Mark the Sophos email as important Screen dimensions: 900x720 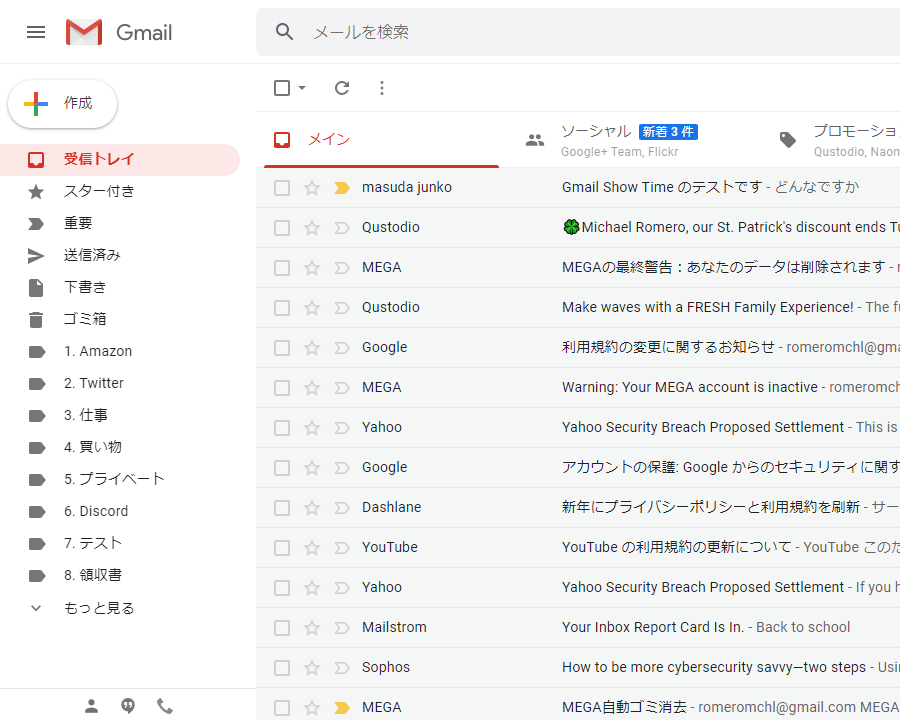(342, 668)
